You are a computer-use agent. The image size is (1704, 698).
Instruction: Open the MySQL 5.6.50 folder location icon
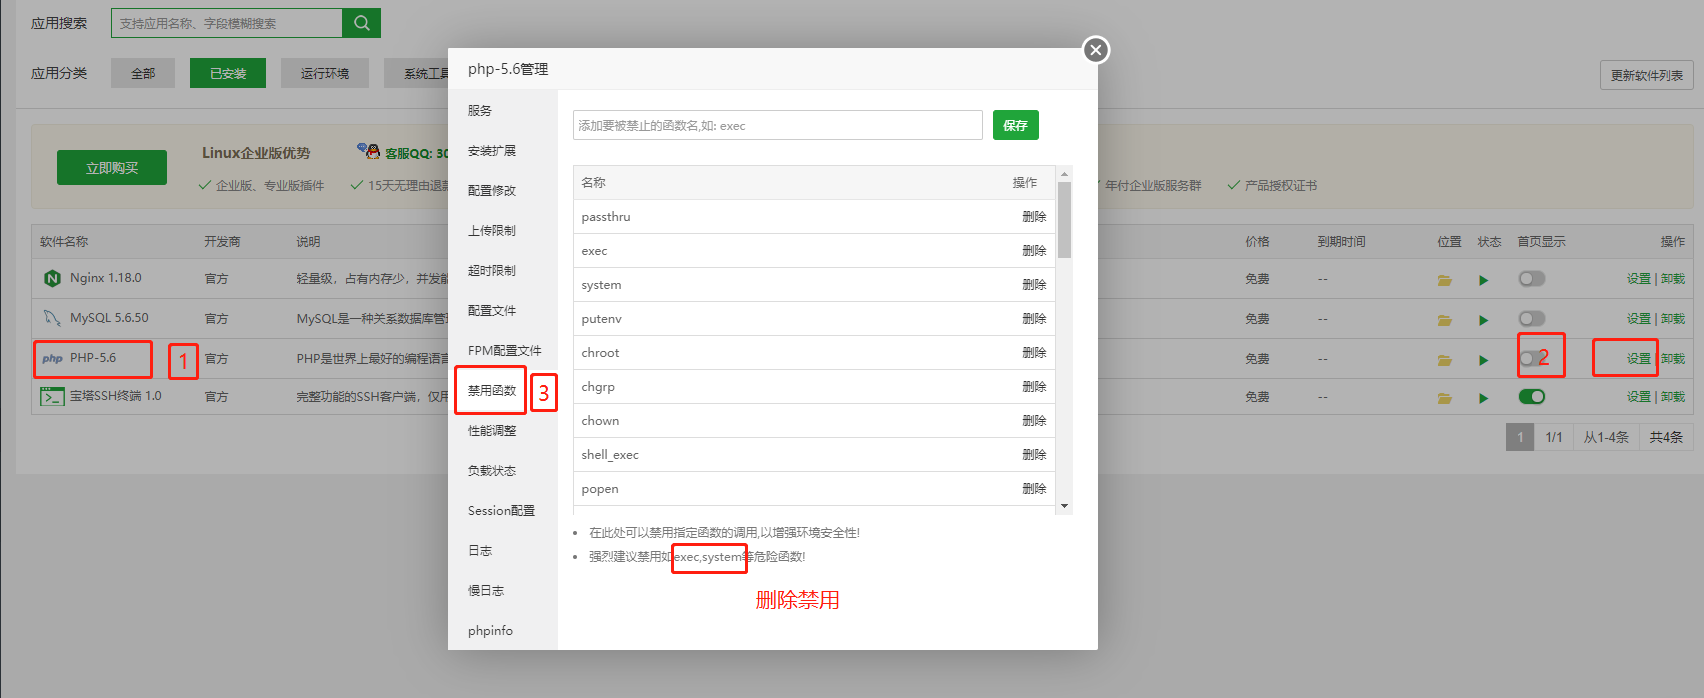pos(1444,320)
